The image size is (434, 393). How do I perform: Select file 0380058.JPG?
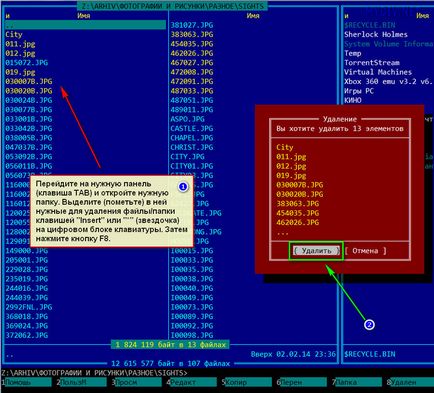coord(29,138)
